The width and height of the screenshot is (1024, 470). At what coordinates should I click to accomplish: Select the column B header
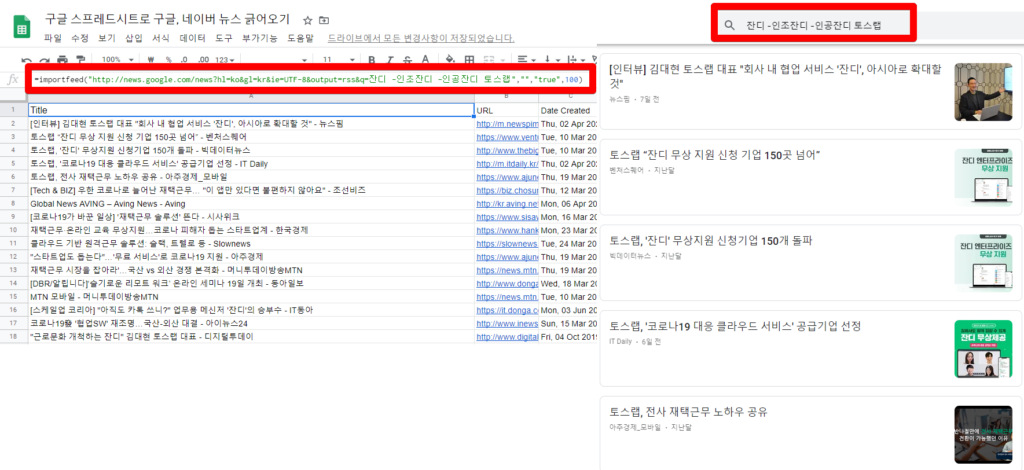click(507, 96)
